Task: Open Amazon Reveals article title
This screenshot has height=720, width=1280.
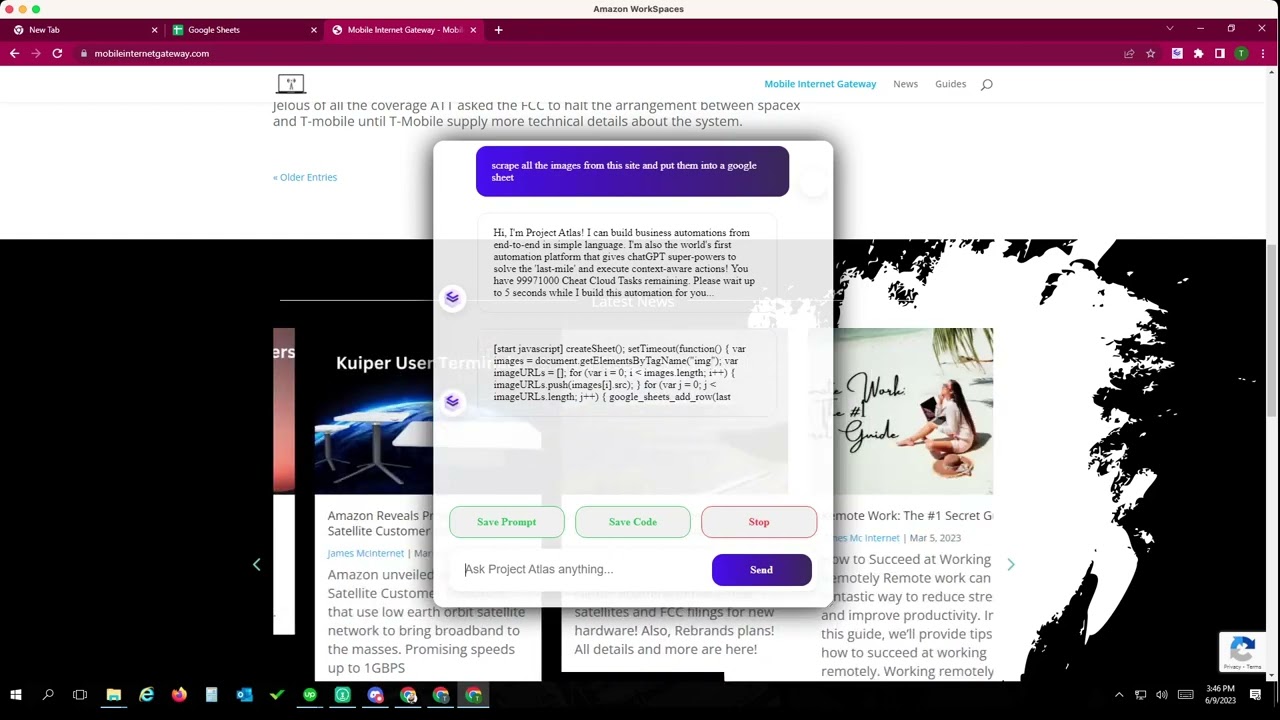Action: pyautogui.click(x=380, y=523)
